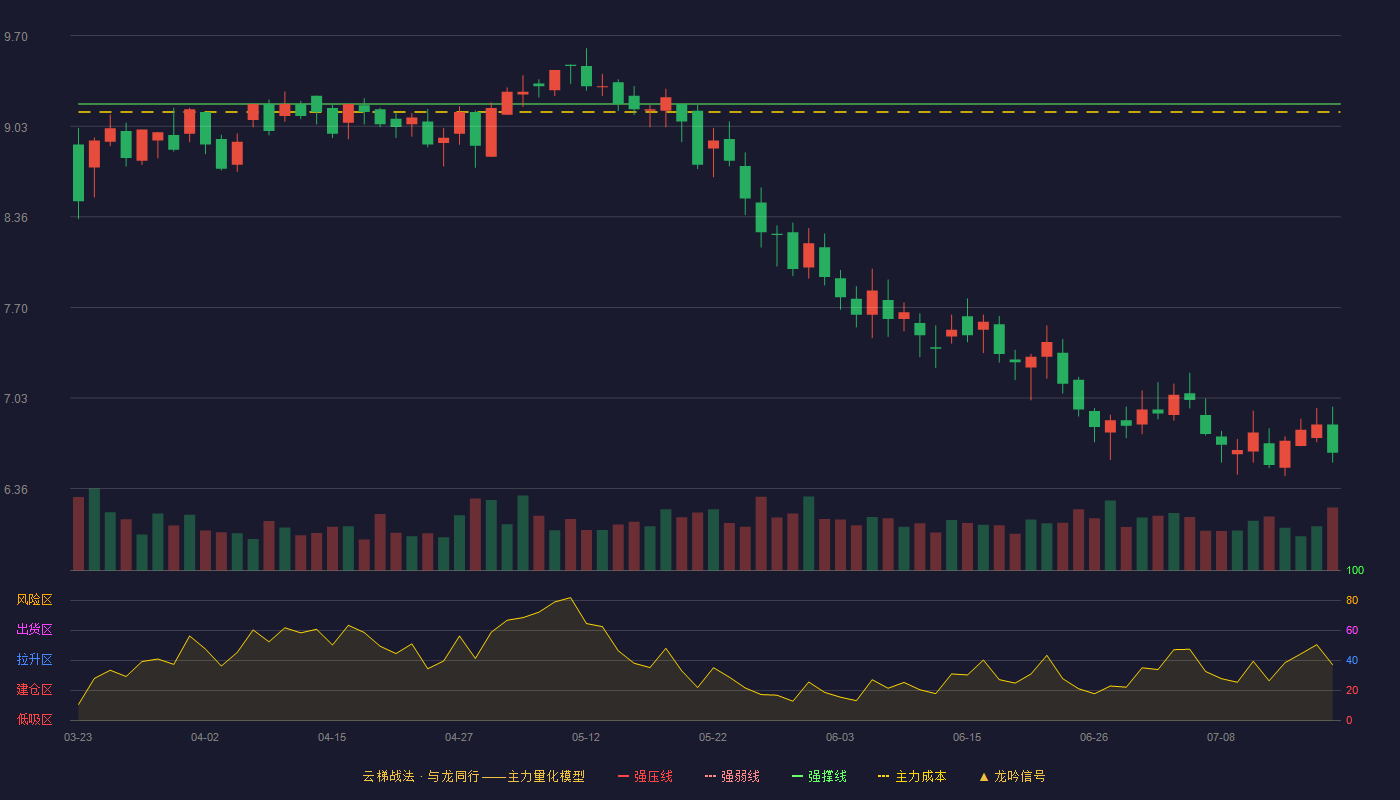Click the 6.36 price axis label

(x=16, y=490)
